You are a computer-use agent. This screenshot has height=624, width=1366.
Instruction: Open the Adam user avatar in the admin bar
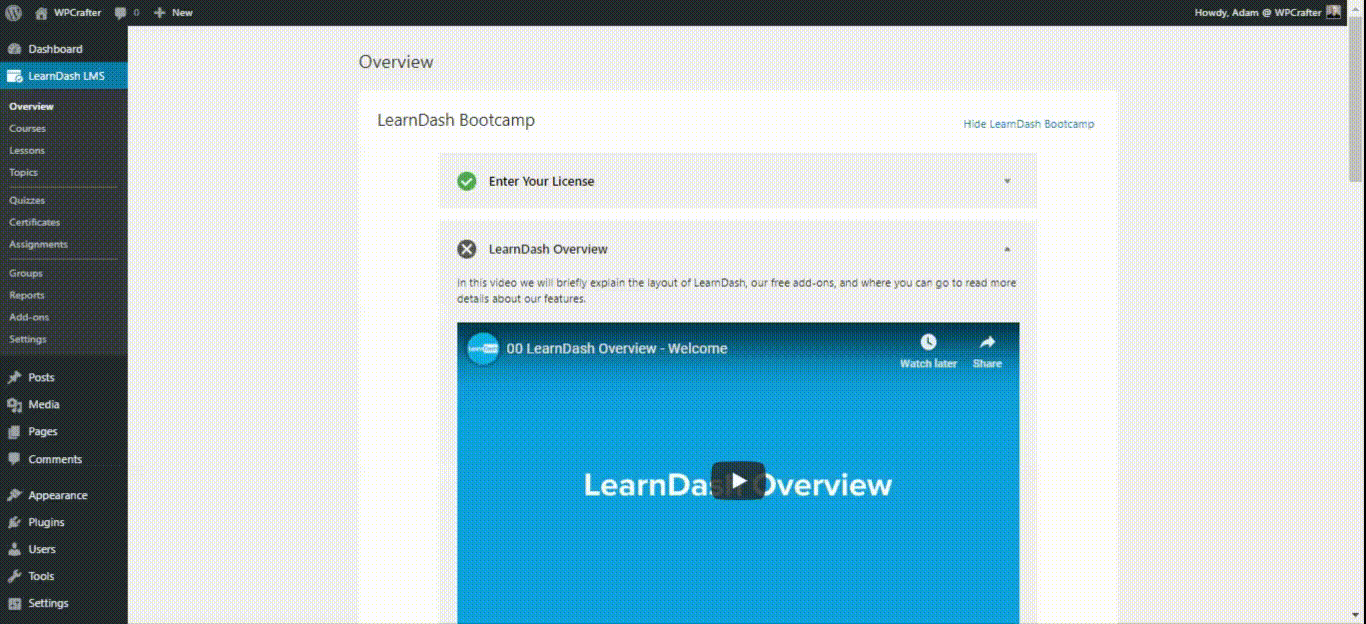(x=1333, y=12)
